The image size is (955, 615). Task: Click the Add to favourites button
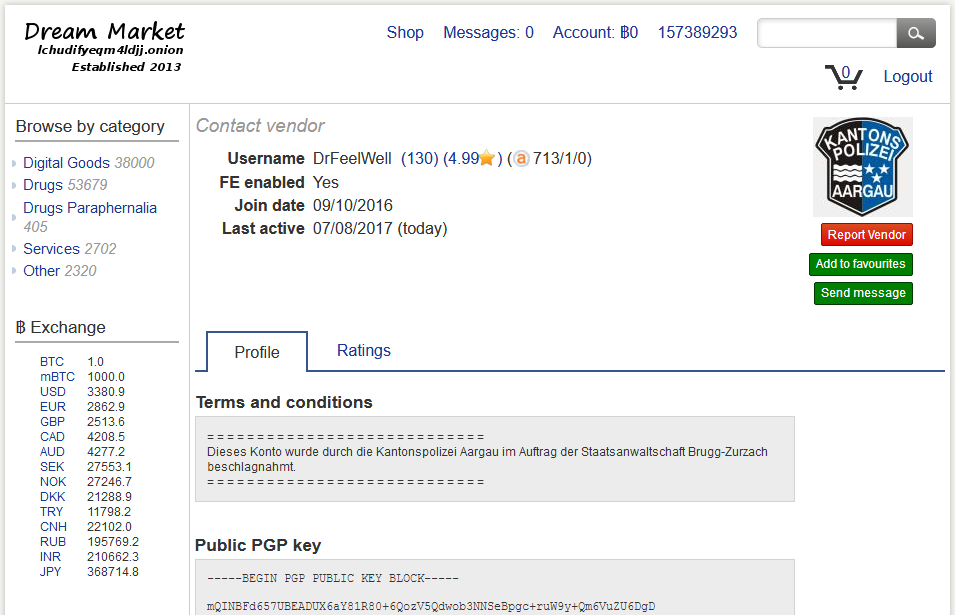click(861, 264)
